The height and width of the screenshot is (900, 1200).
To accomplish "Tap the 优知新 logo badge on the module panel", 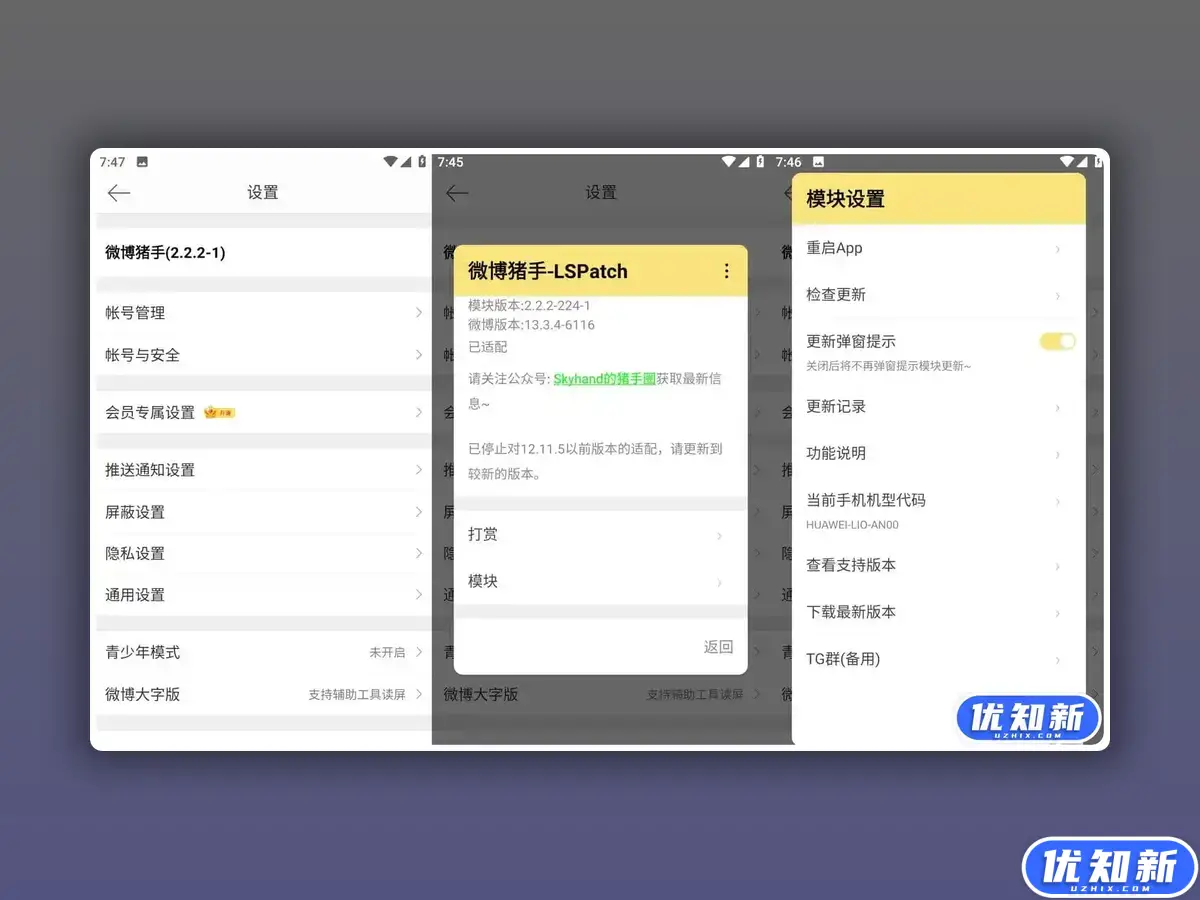I will (1029, 717).
